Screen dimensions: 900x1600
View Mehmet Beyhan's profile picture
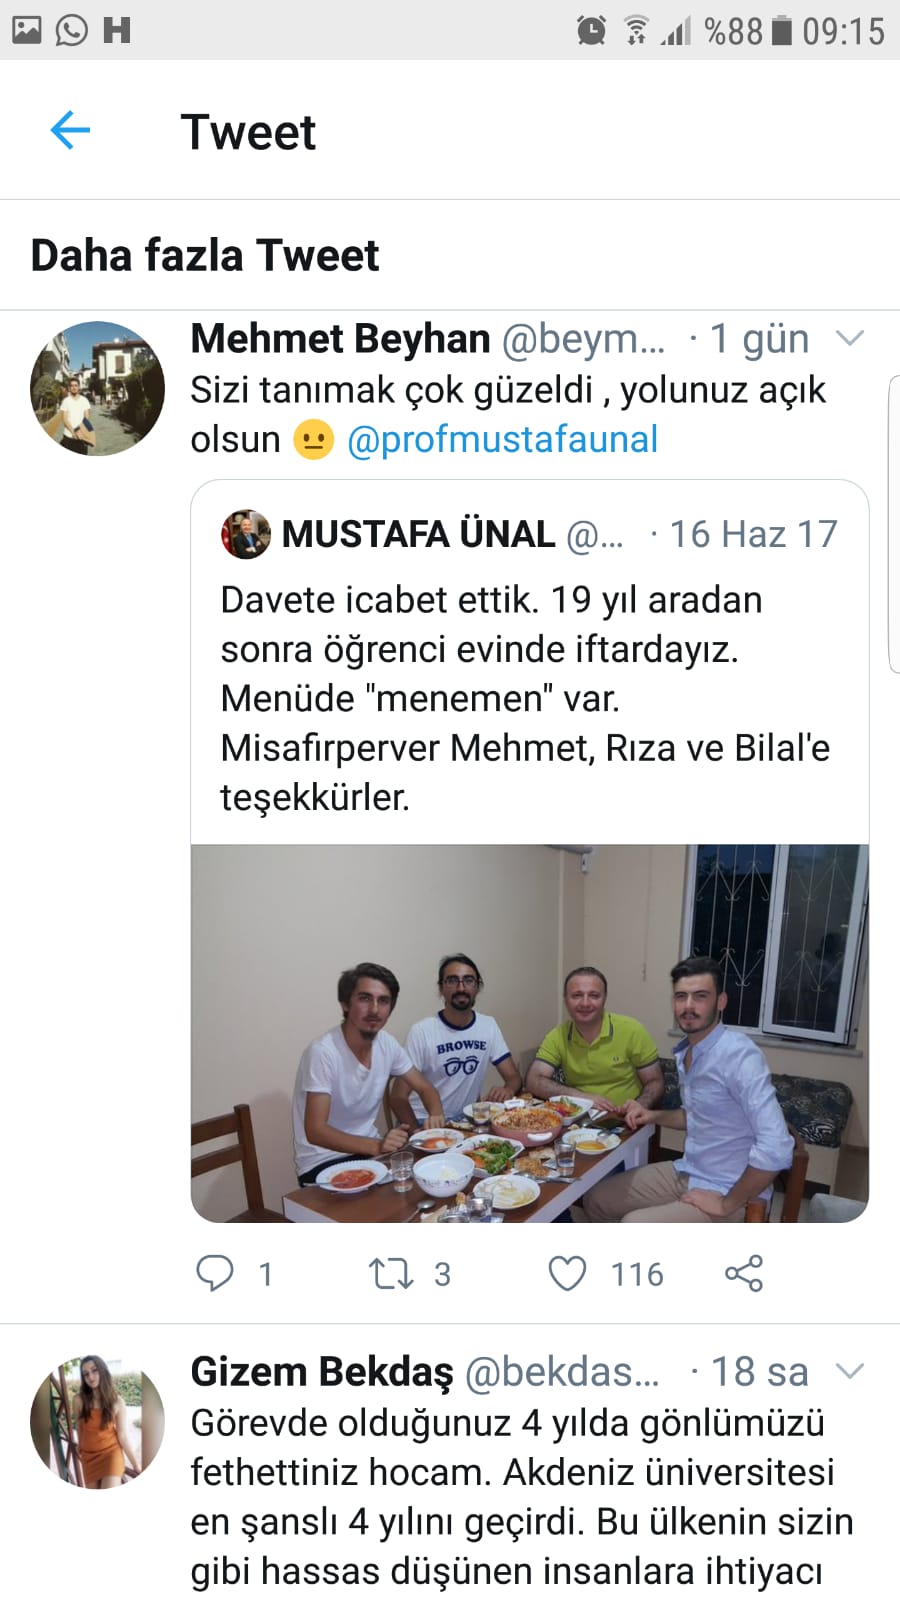97,388
